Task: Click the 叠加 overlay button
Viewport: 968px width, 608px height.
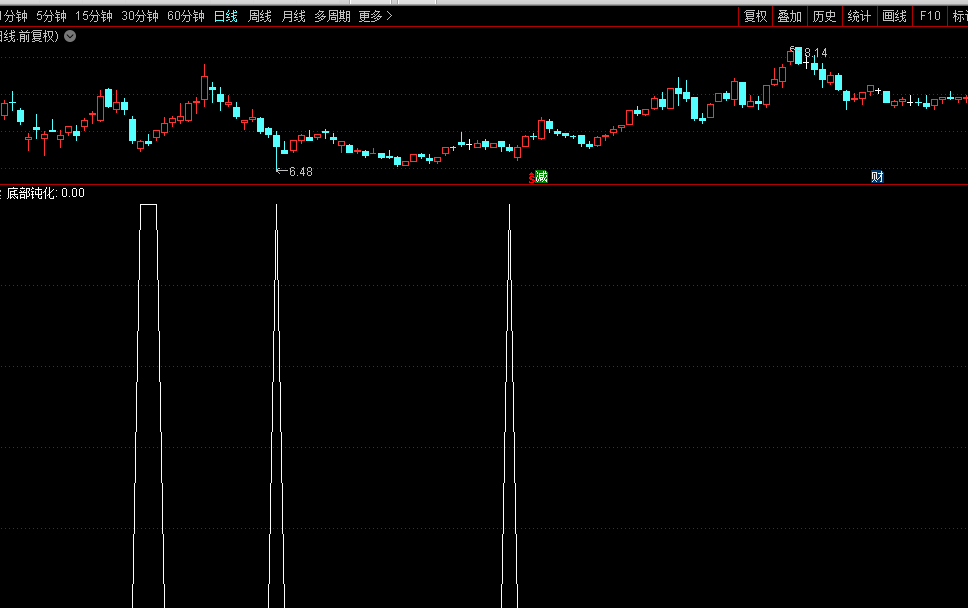Action: tap(790, 16)
